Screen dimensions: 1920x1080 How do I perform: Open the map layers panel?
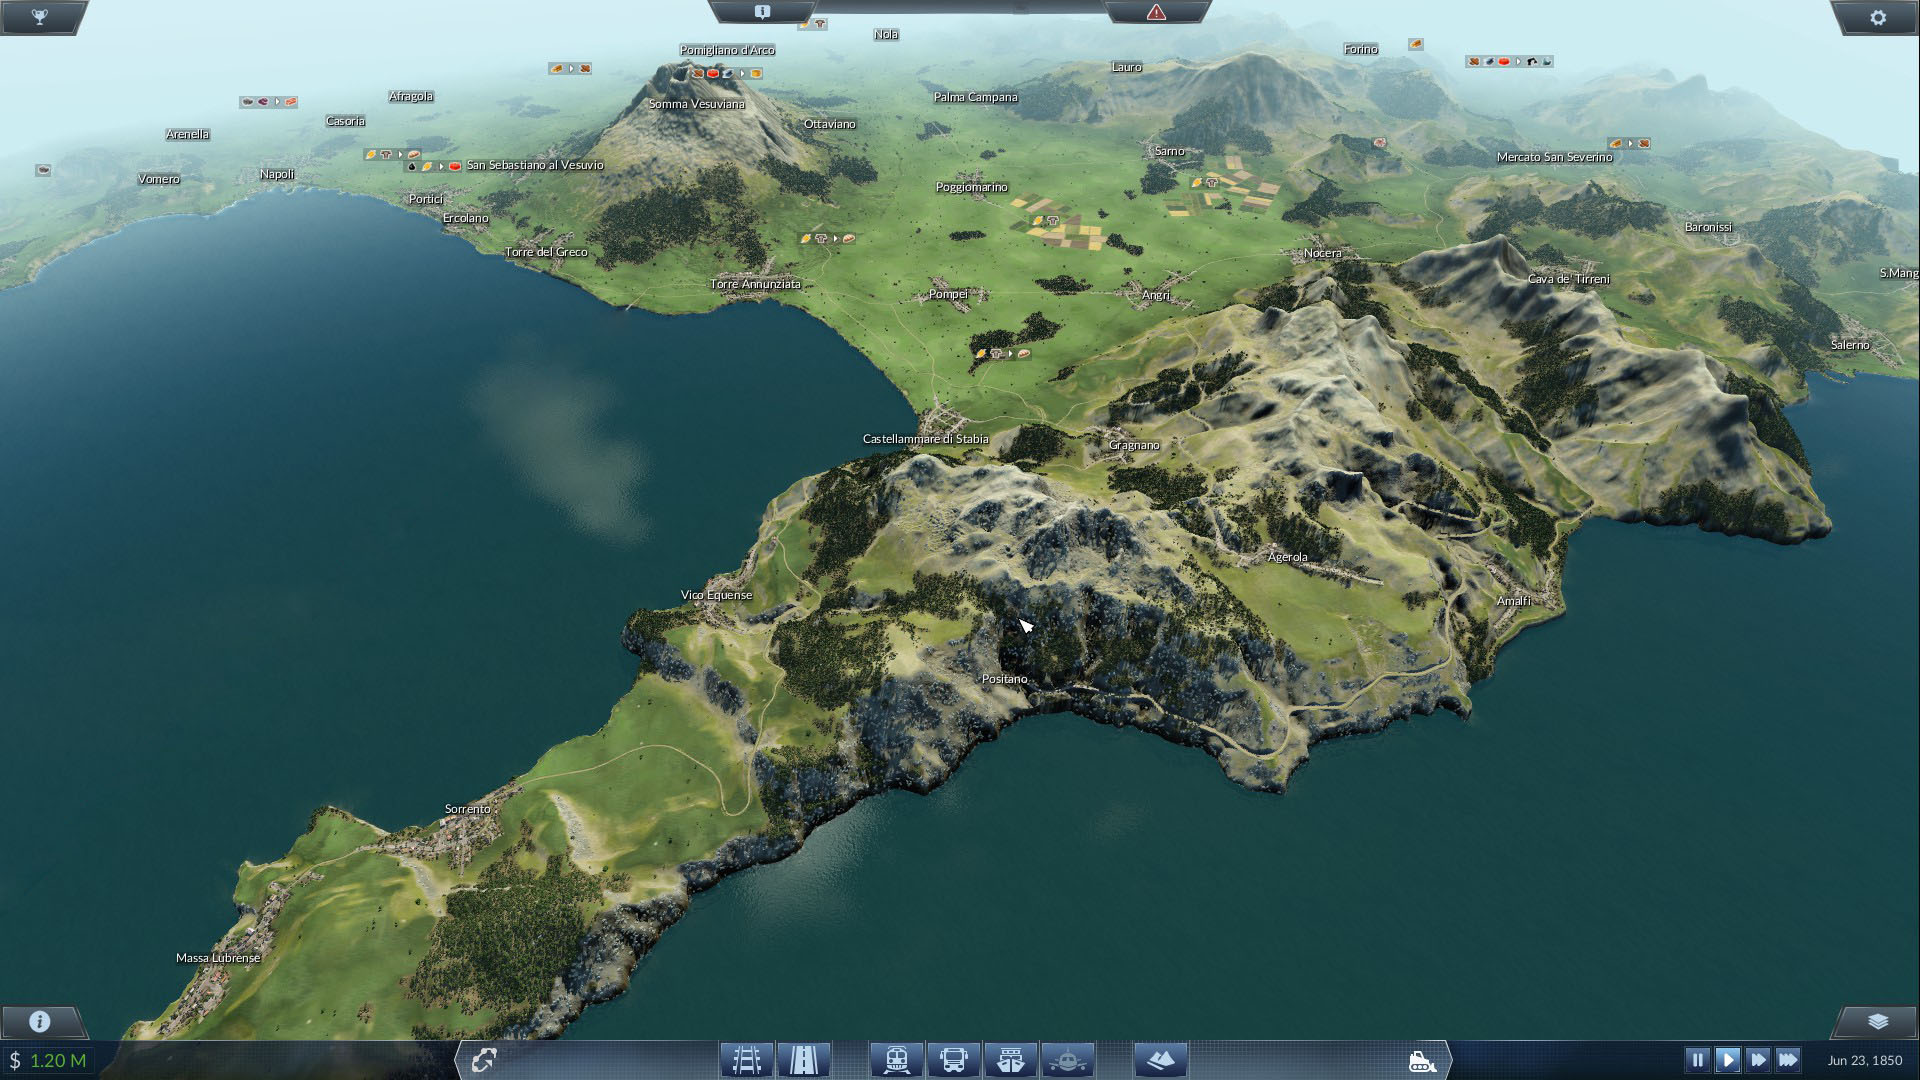pyautogui.click(x=1877, y=1021)
